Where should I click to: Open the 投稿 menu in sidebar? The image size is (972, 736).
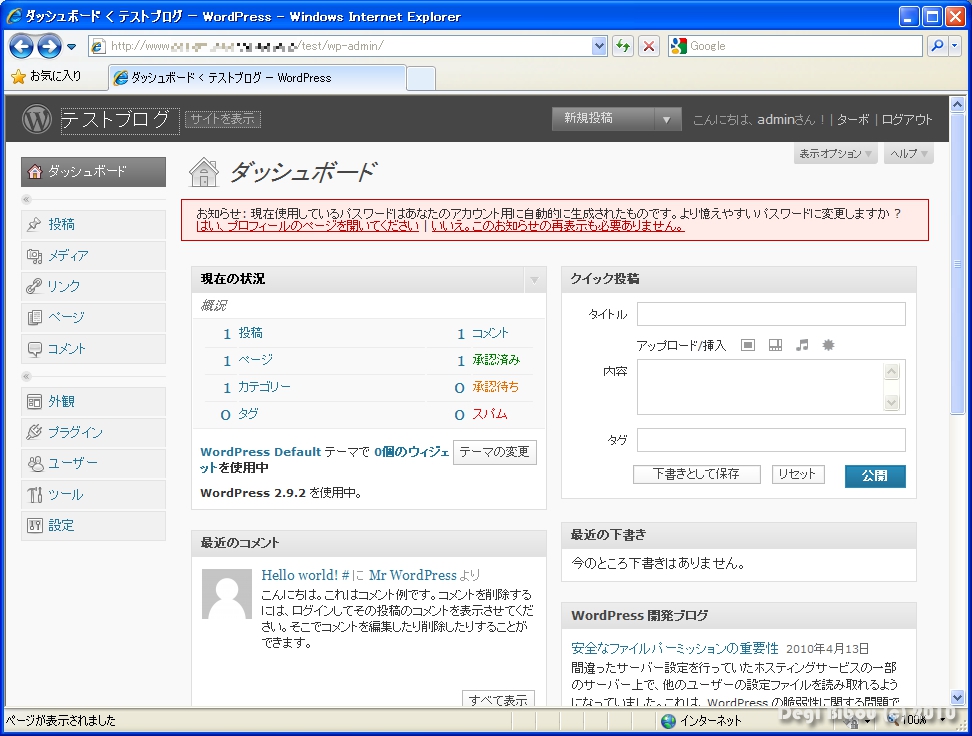(x=94, y=224)
